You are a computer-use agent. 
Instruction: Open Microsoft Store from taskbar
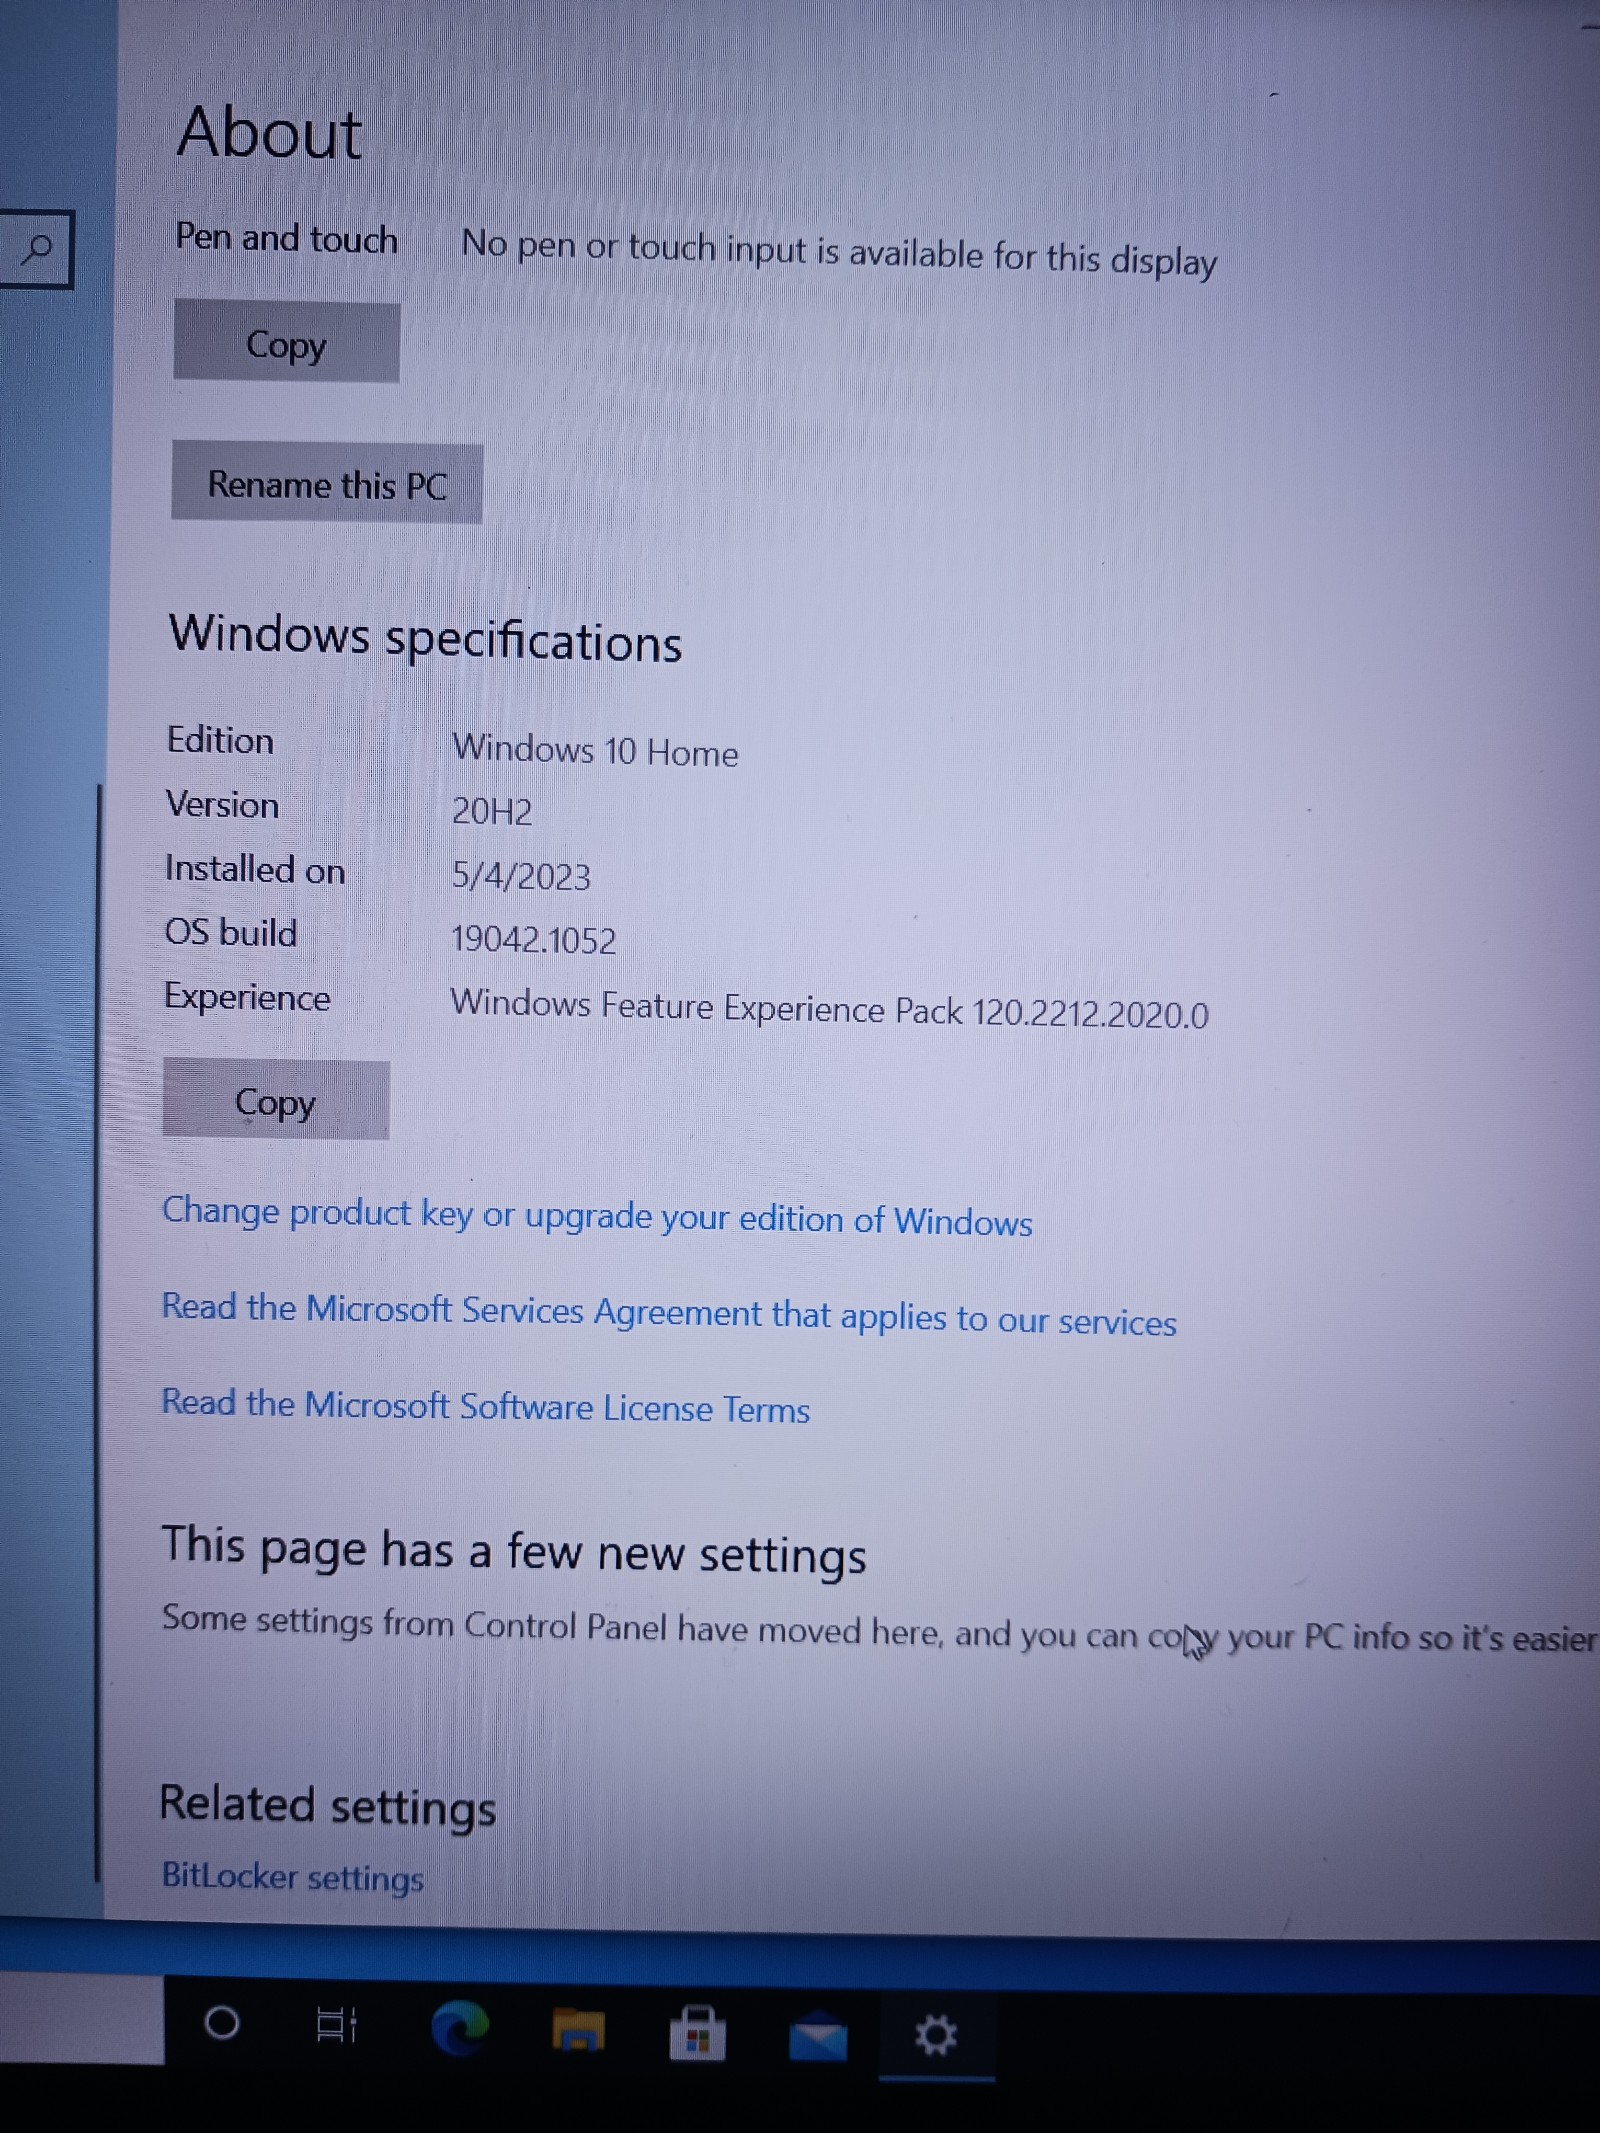(x=697, y=2033)
